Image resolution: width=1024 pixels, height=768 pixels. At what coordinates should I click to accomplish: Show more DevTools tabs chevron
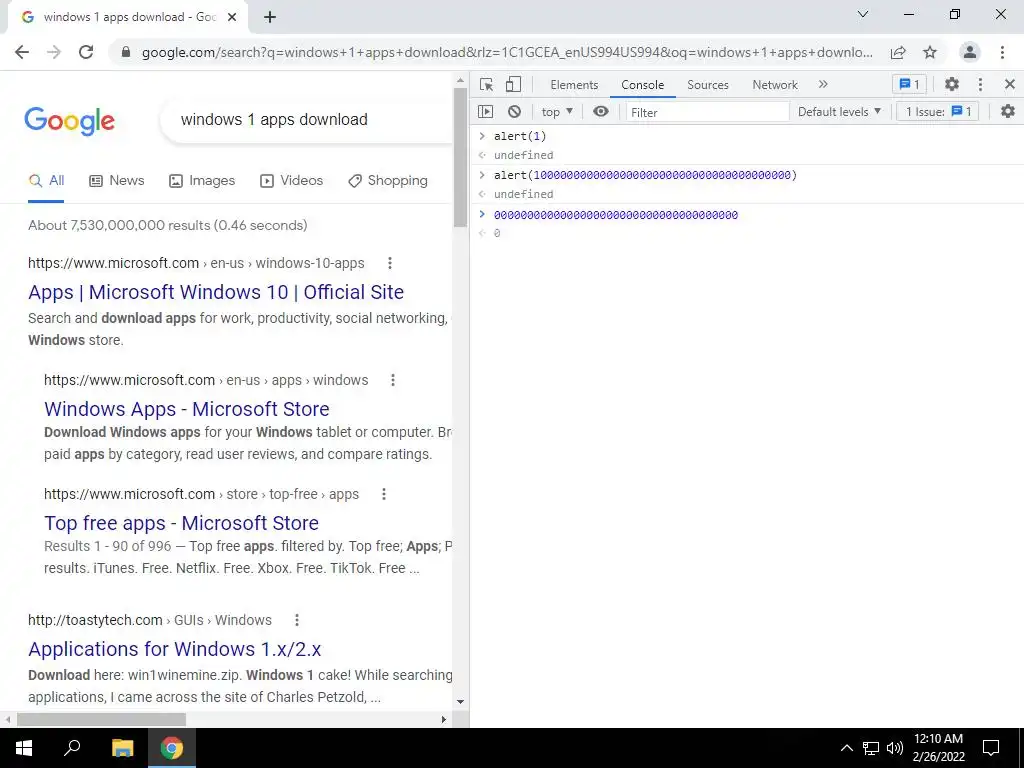click(823, 84)
